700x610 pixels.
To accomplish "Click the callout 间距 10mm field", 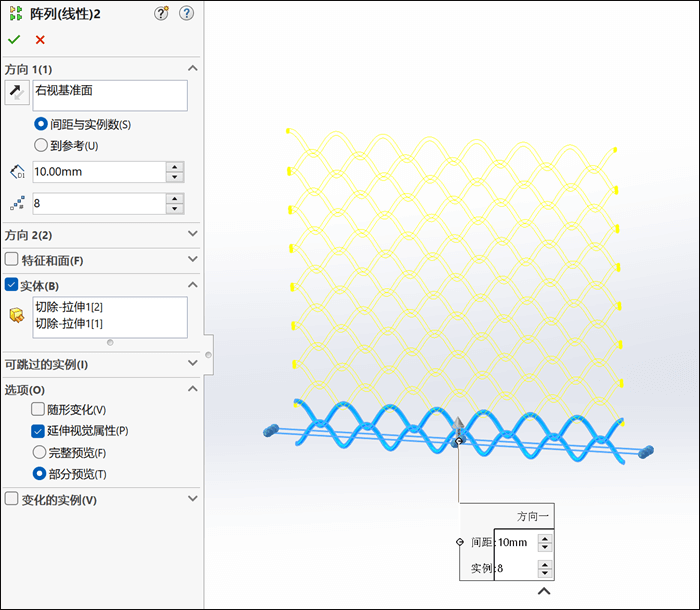I will 516,543.
